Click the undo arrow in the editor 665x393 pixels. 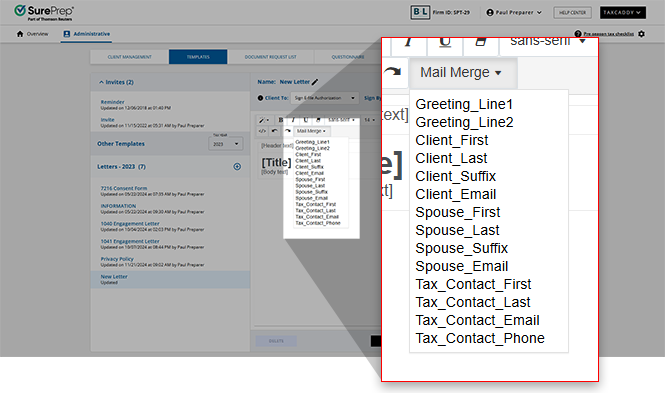[x=274, y=131]
